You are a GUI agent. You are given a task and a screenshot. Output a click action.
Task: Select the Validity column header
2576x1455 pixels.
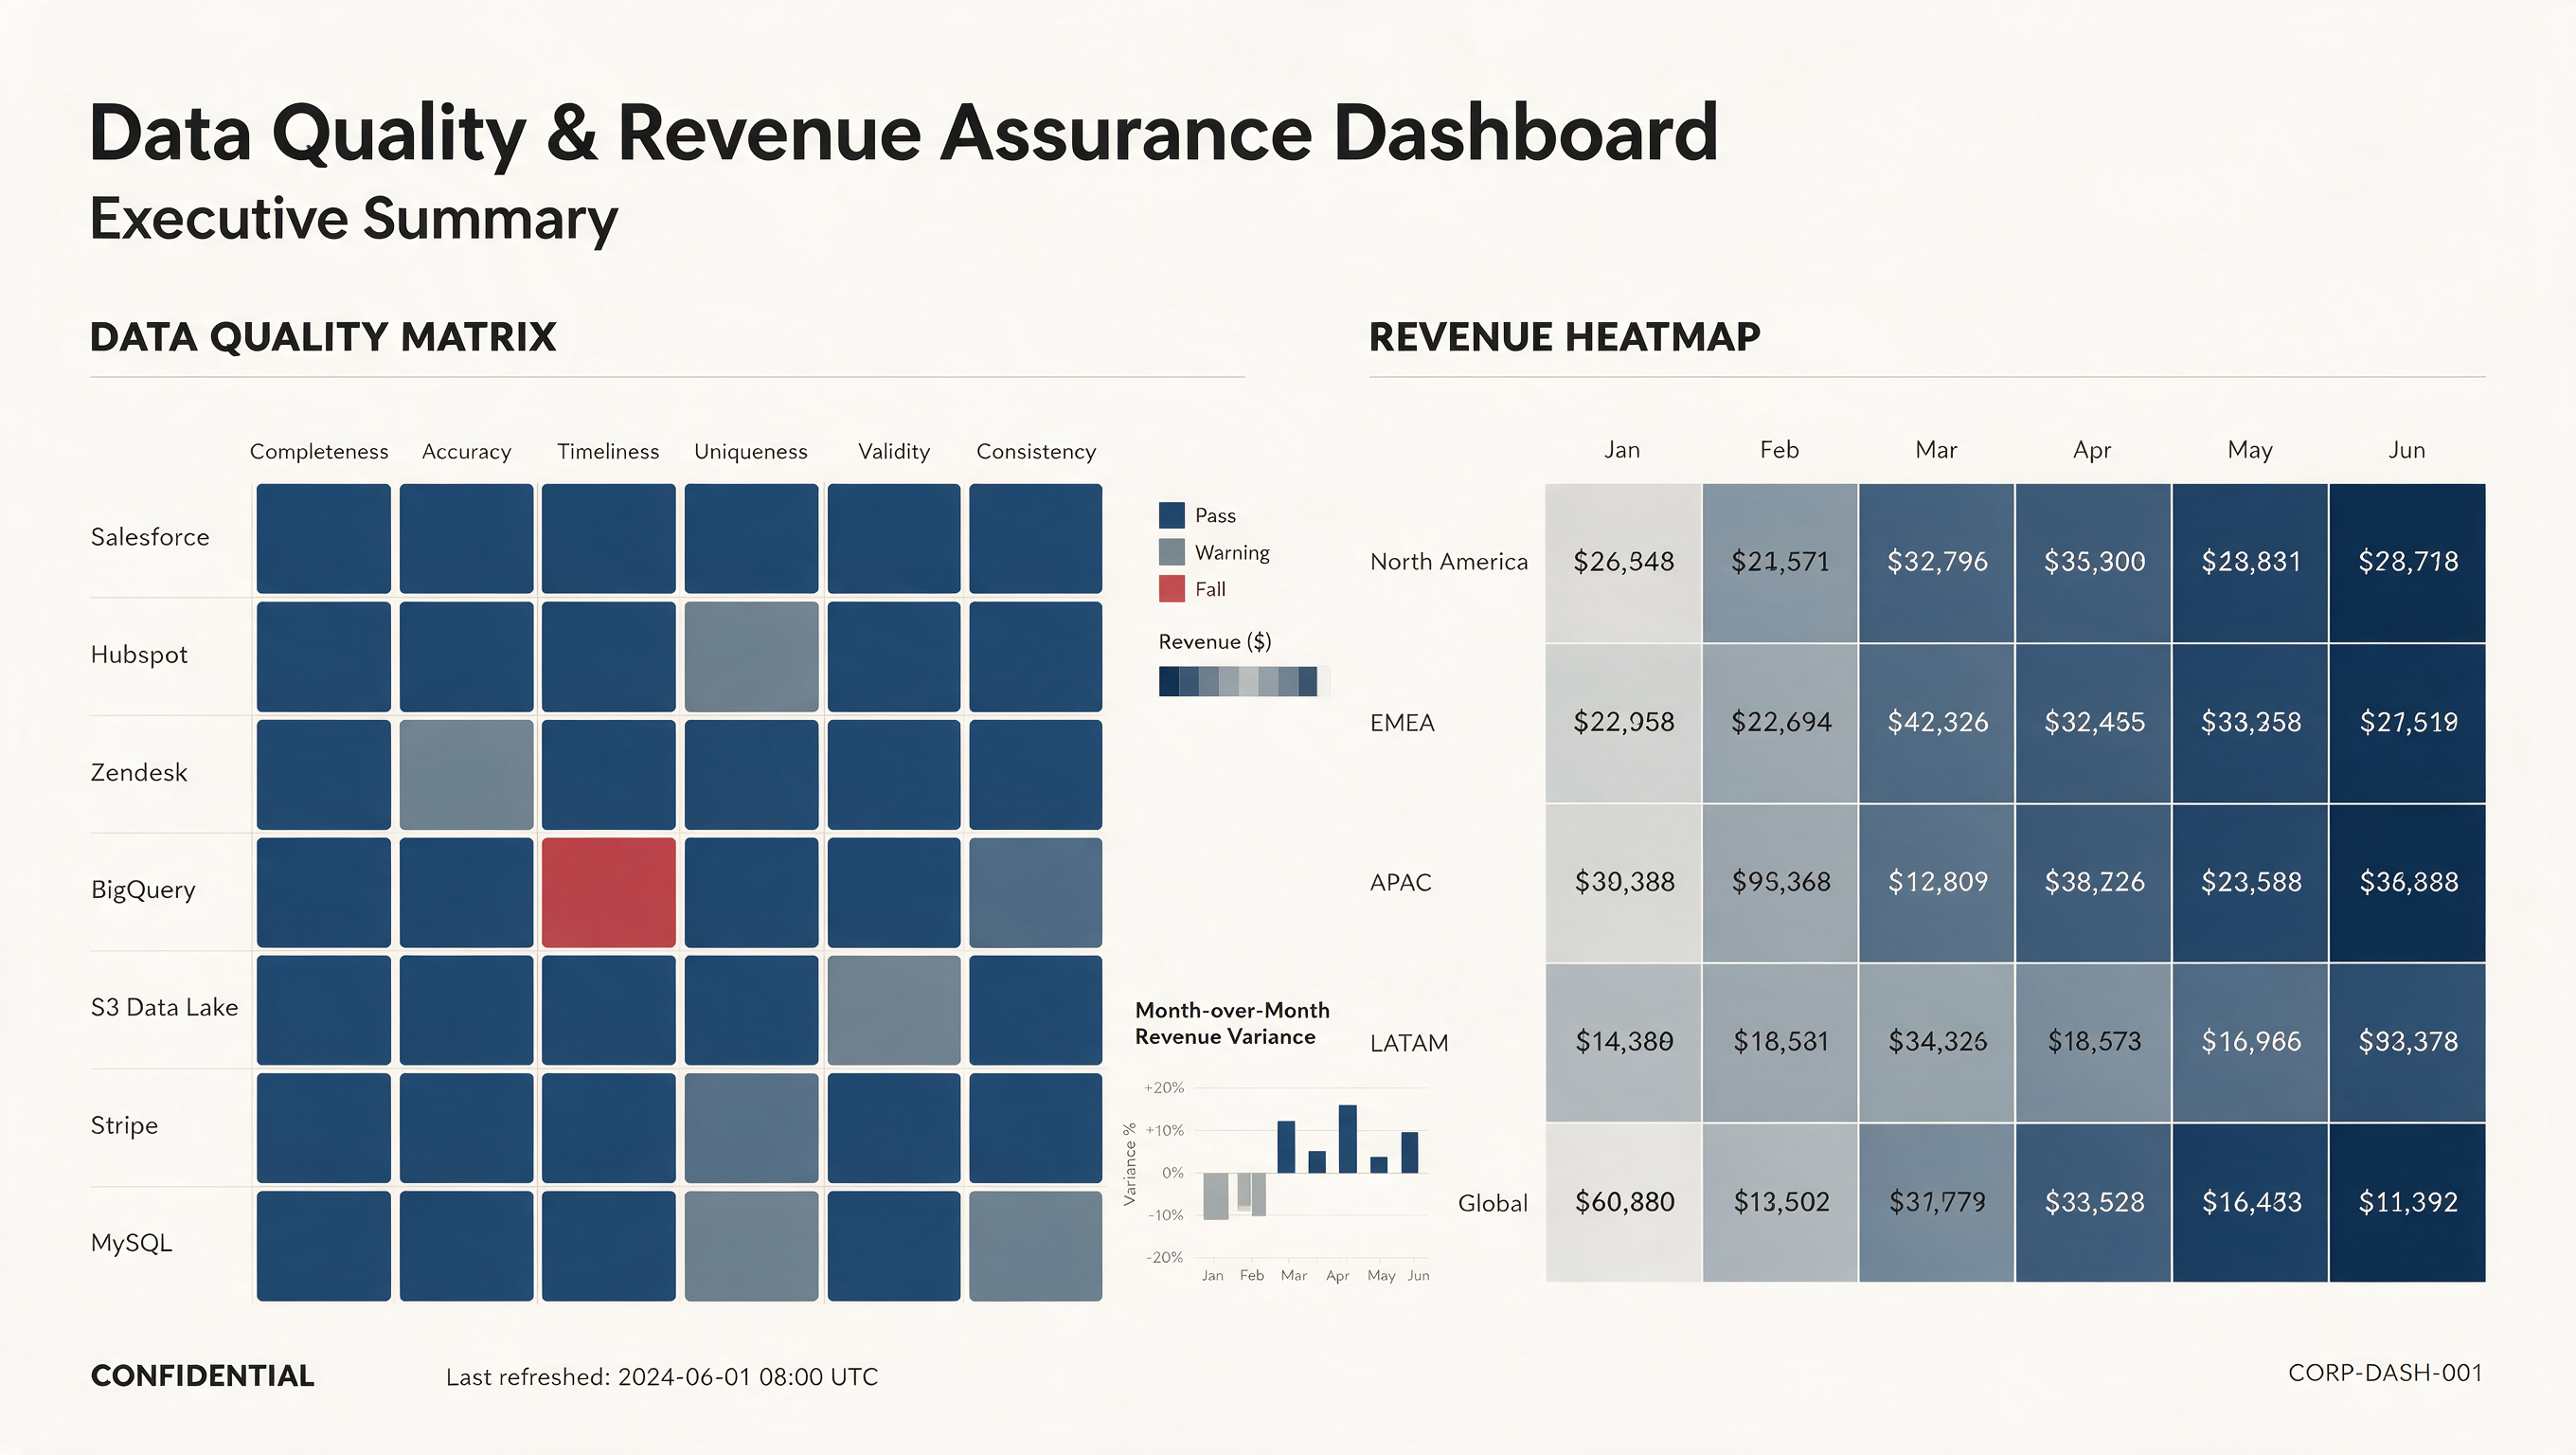[x=894, y=452]
